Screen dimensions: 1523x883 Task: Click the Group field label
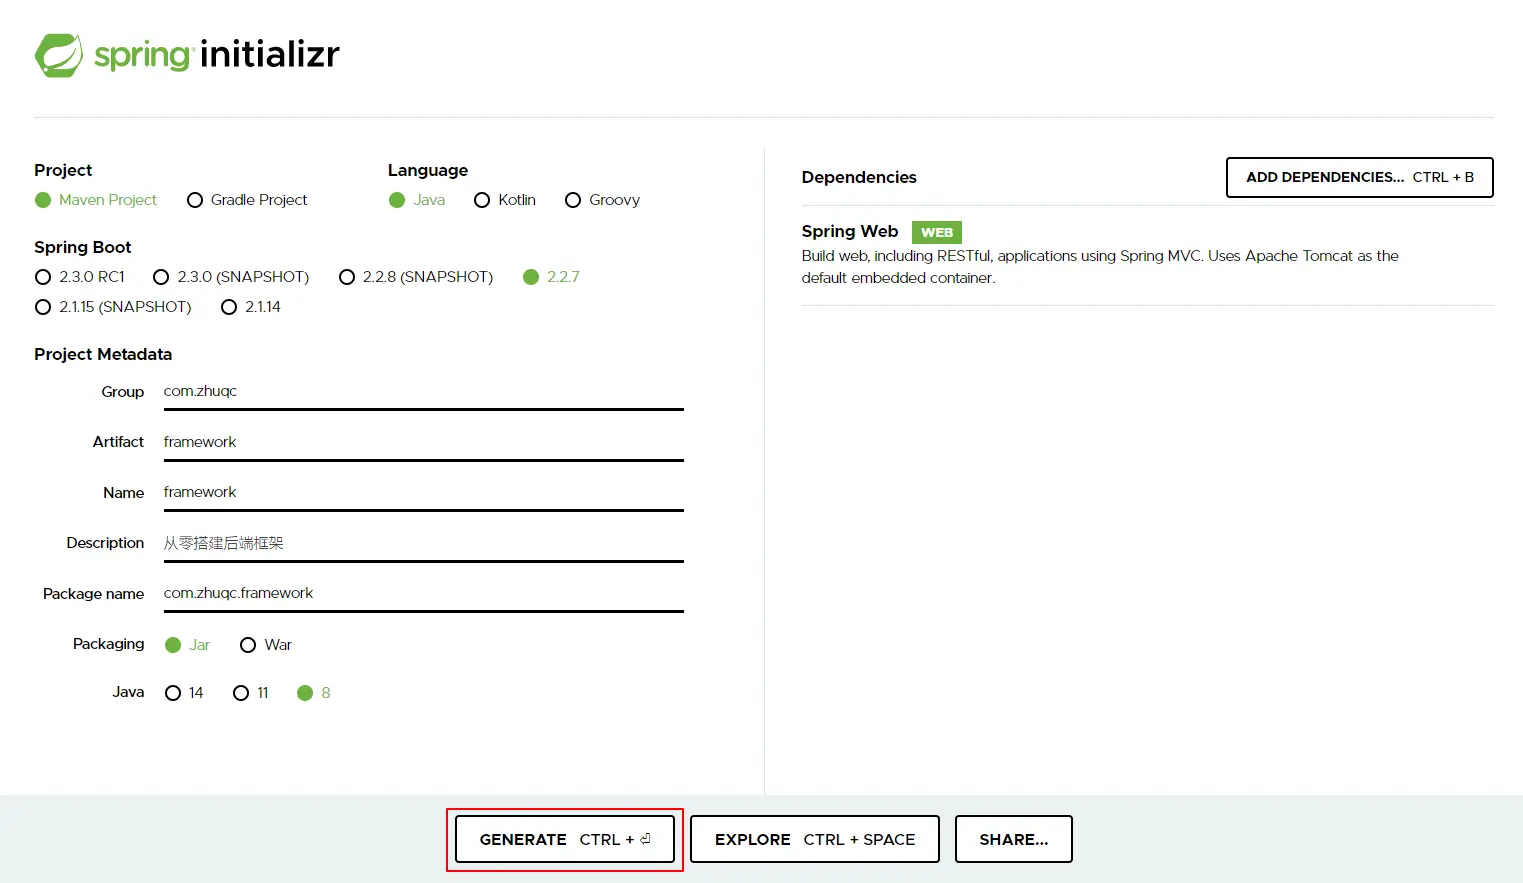click(x=123, y=392)
